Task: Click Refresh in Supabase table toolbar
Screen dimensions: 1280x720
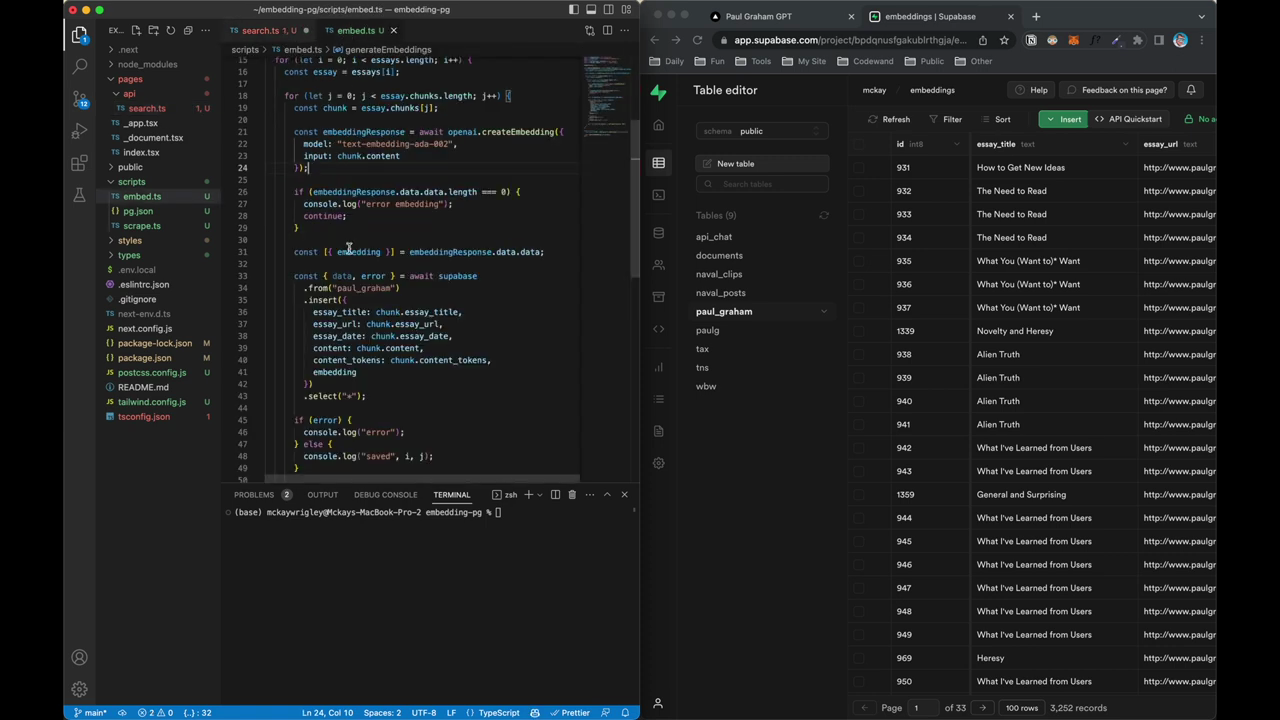Action: pyautogui.click(x=888, y=119)
